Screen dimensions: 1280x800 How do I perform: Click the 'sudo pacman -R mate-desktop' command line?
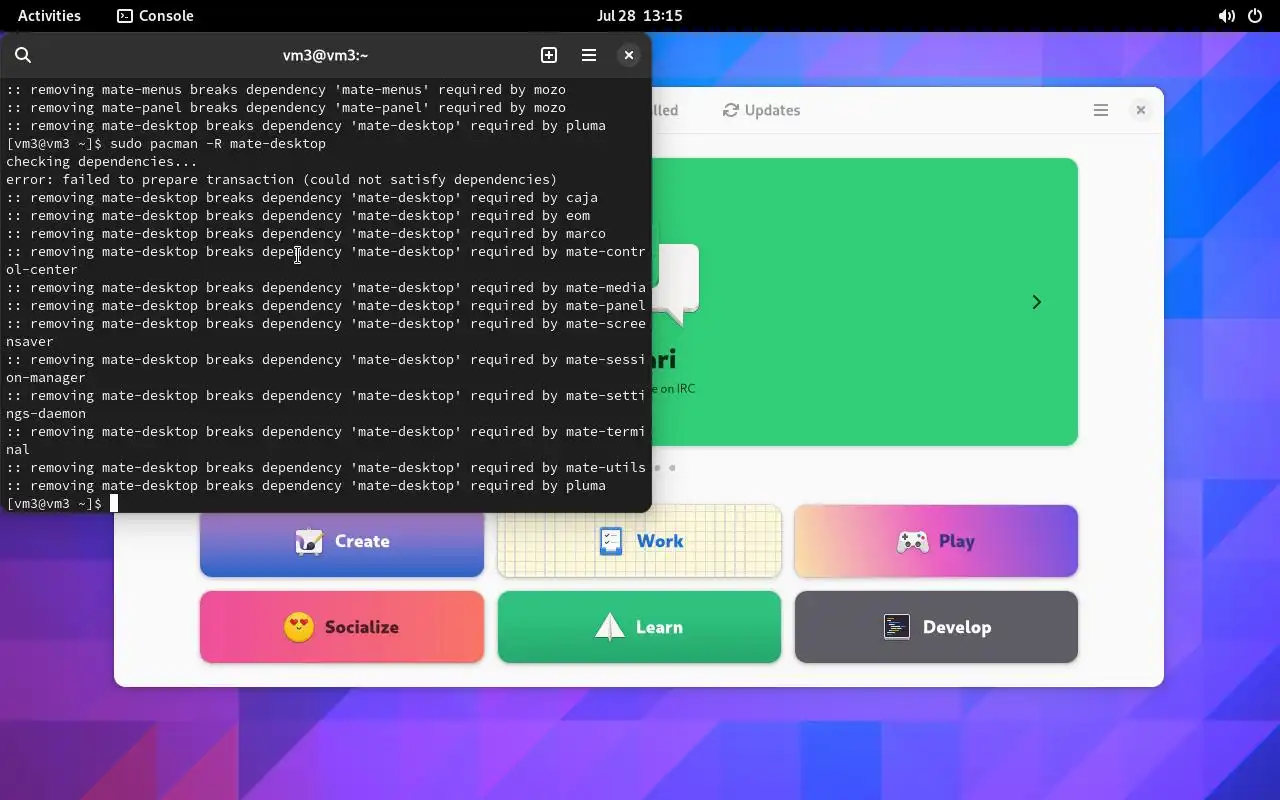coord(166,143)
